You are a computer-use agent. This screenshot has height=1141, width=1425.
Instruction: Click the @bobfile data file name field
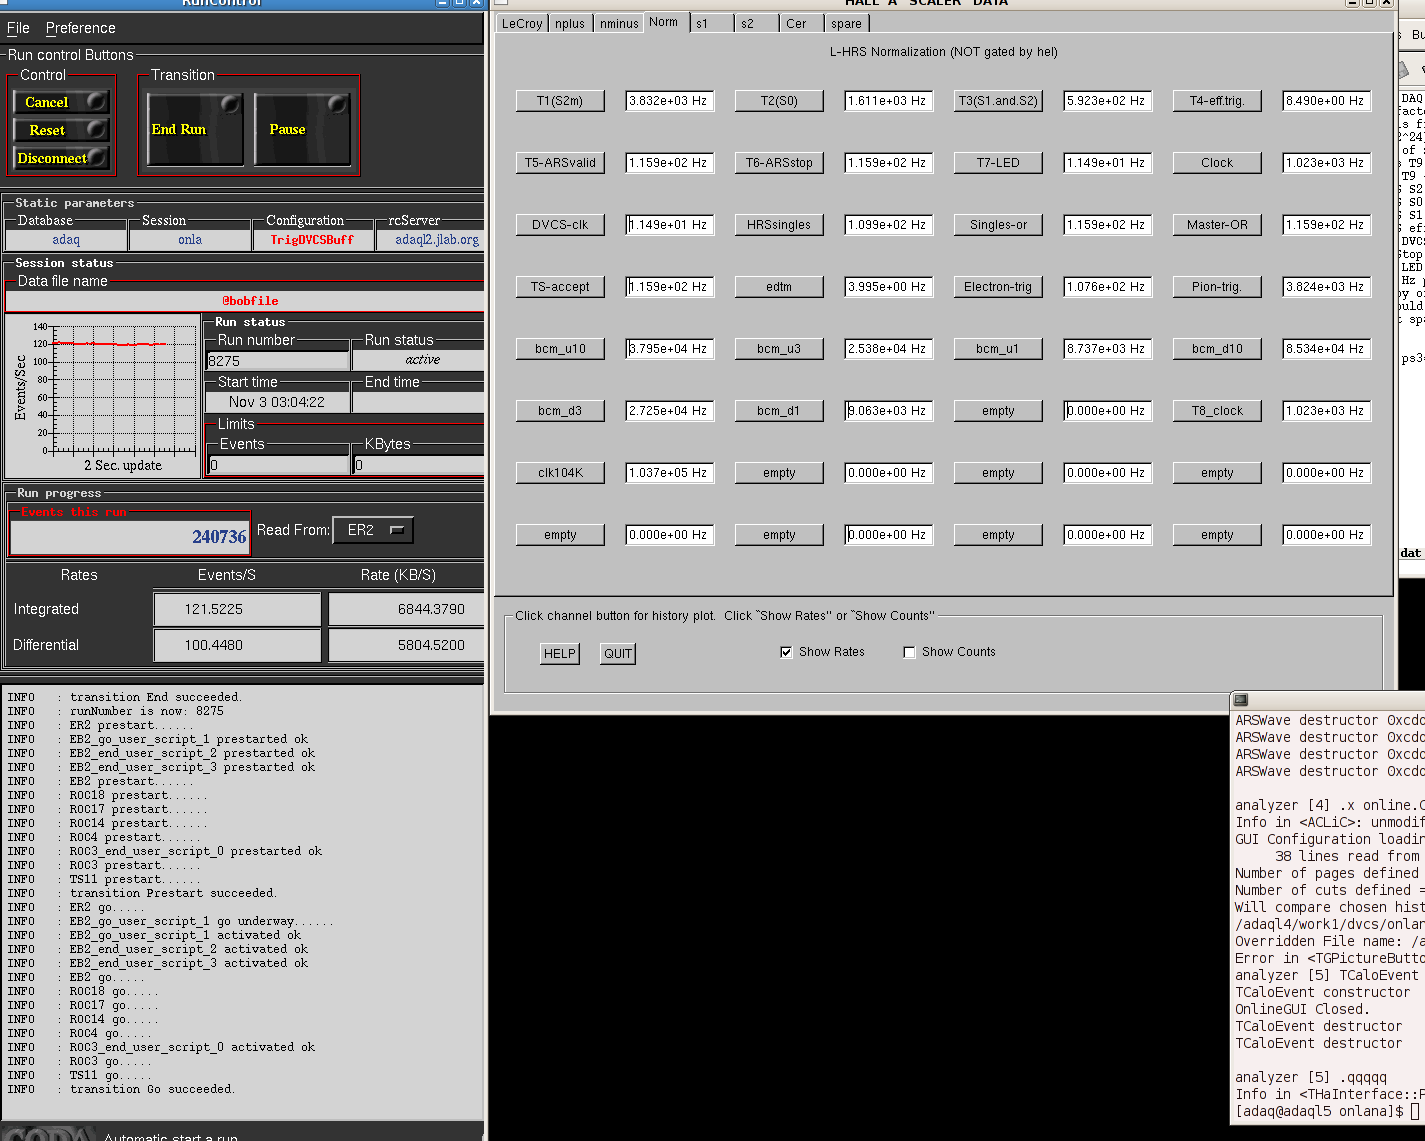tap(245, 300)
